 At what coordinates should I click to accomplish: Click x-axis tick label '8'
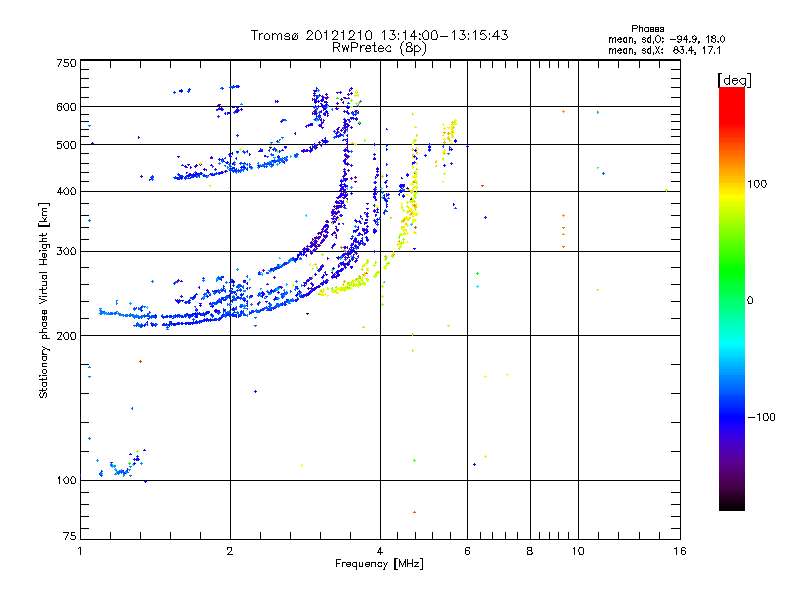530,551
